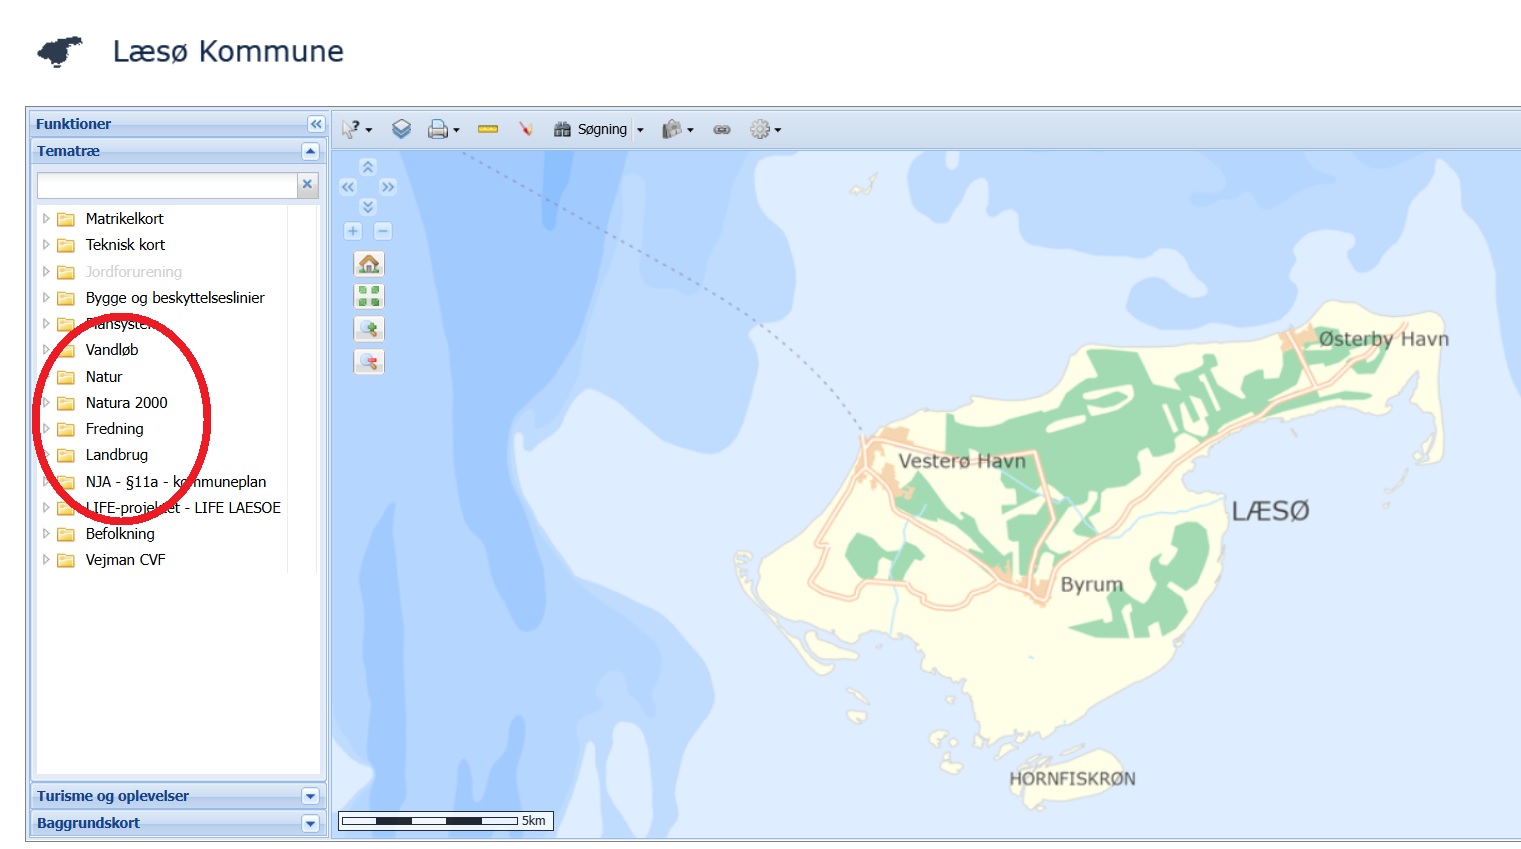Select the measure distance ruler tool

[x=488, y=128]
